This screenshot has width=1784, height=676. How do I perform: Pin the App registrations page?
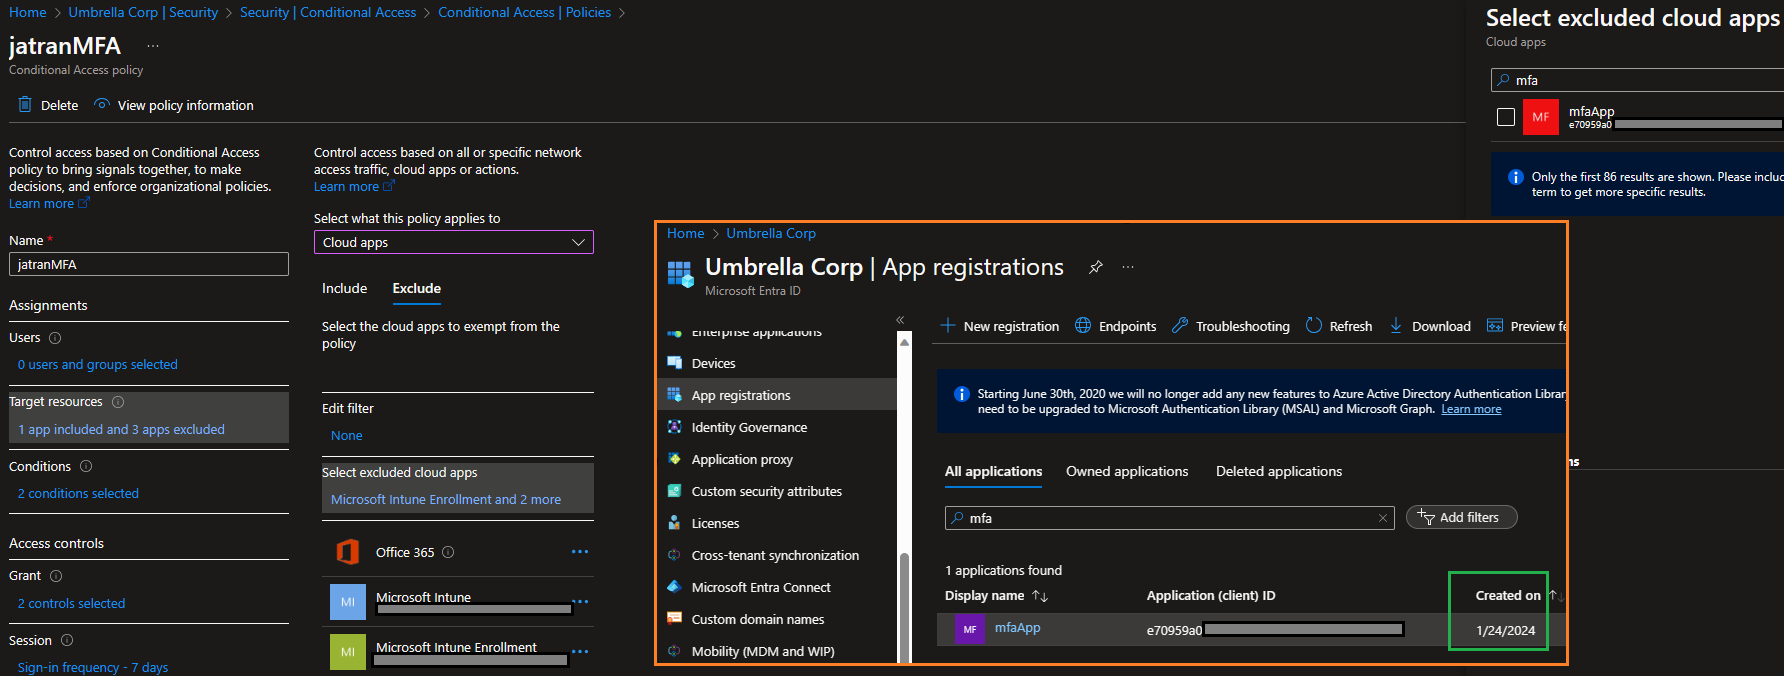(x=1096, y=267)
